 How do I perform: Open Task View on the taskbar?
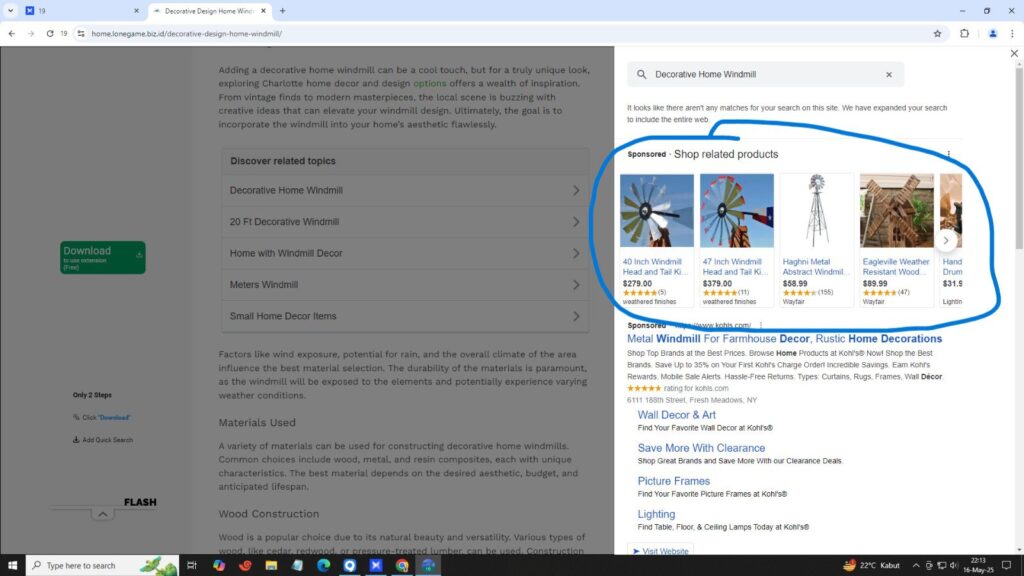(x=192, y=565)
